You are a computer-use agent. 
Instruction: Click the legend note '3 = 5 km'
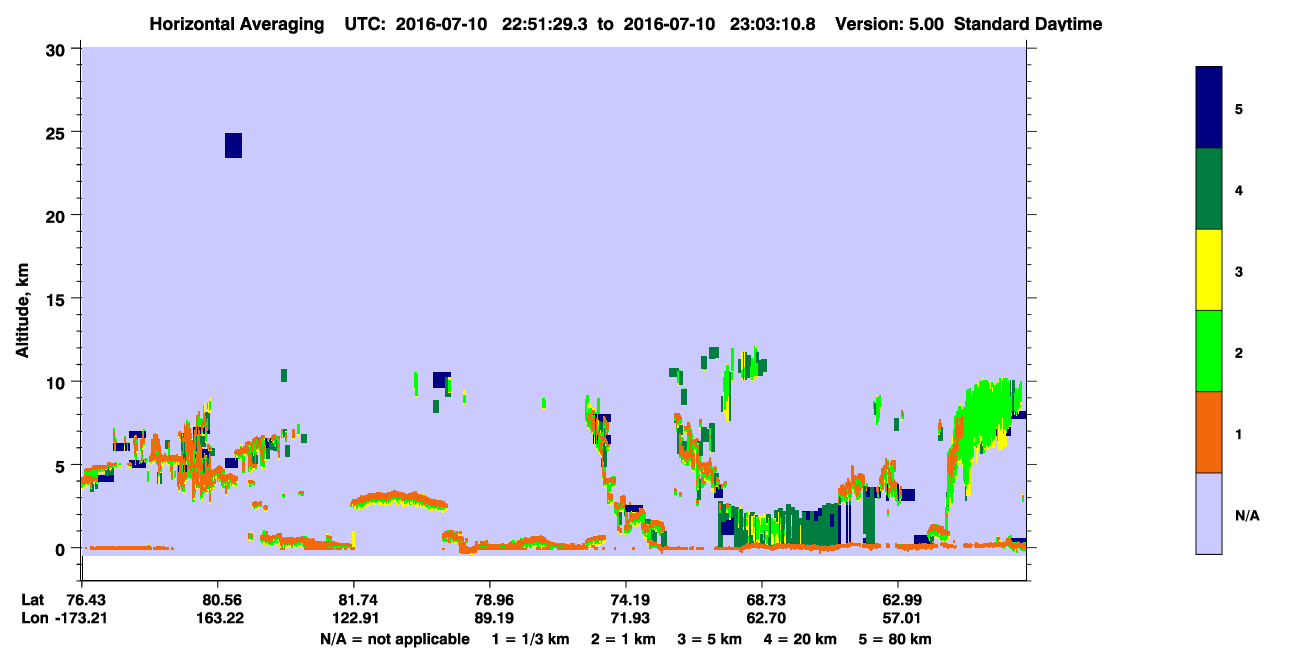click(x=712, y=639)
